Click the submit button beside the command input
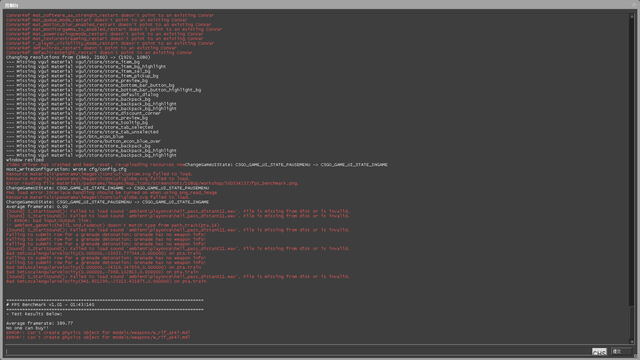 (x=621, y=351)
